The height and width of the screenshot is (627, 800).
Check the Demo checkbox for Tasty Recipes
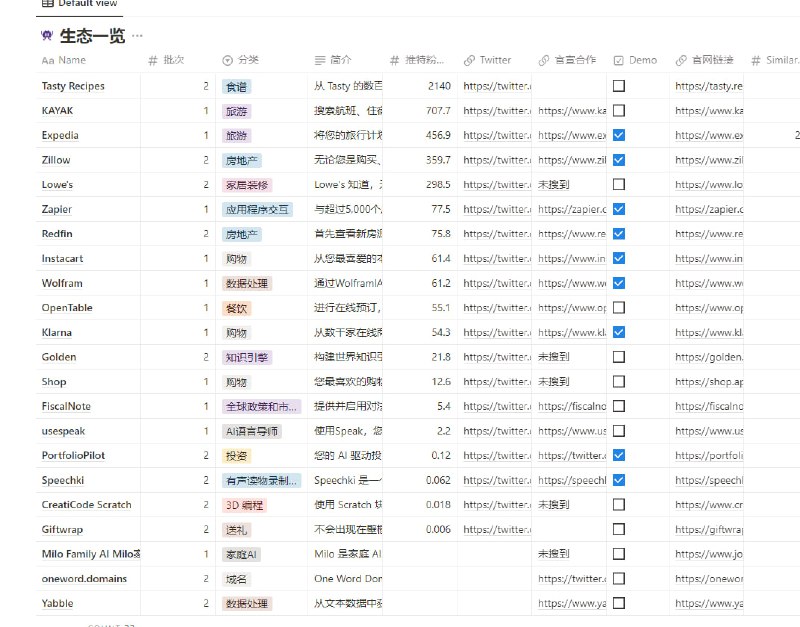tap(619, 86)
